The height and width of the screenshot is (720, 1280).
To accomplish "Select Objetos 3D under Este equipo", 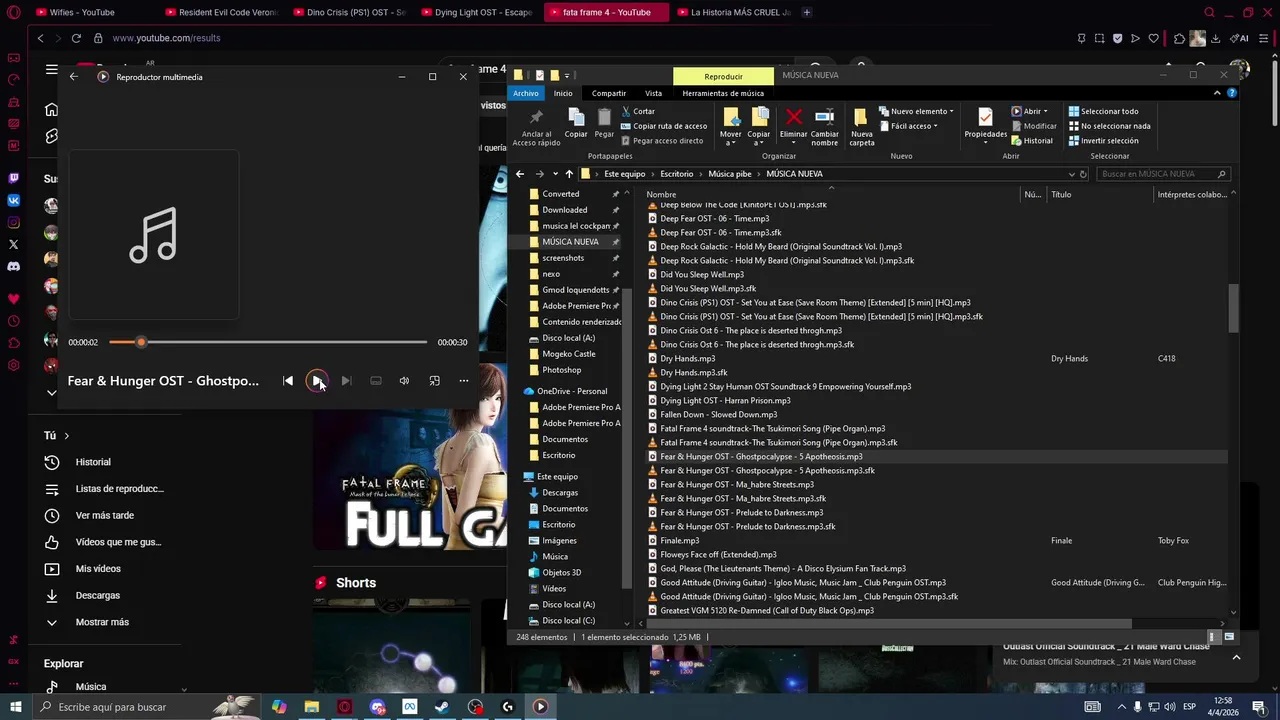I will (561, 573).
